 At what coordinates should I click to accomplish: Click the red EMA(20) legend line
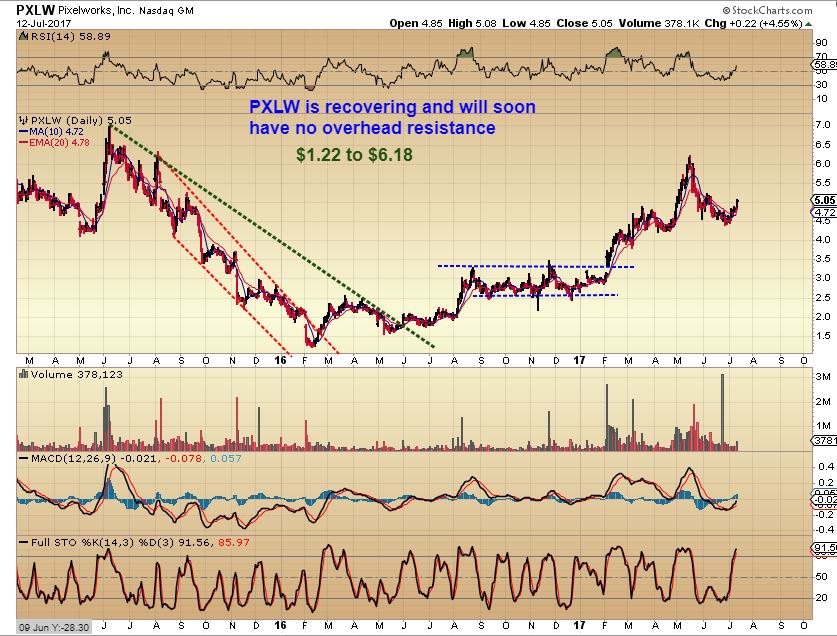23,143
